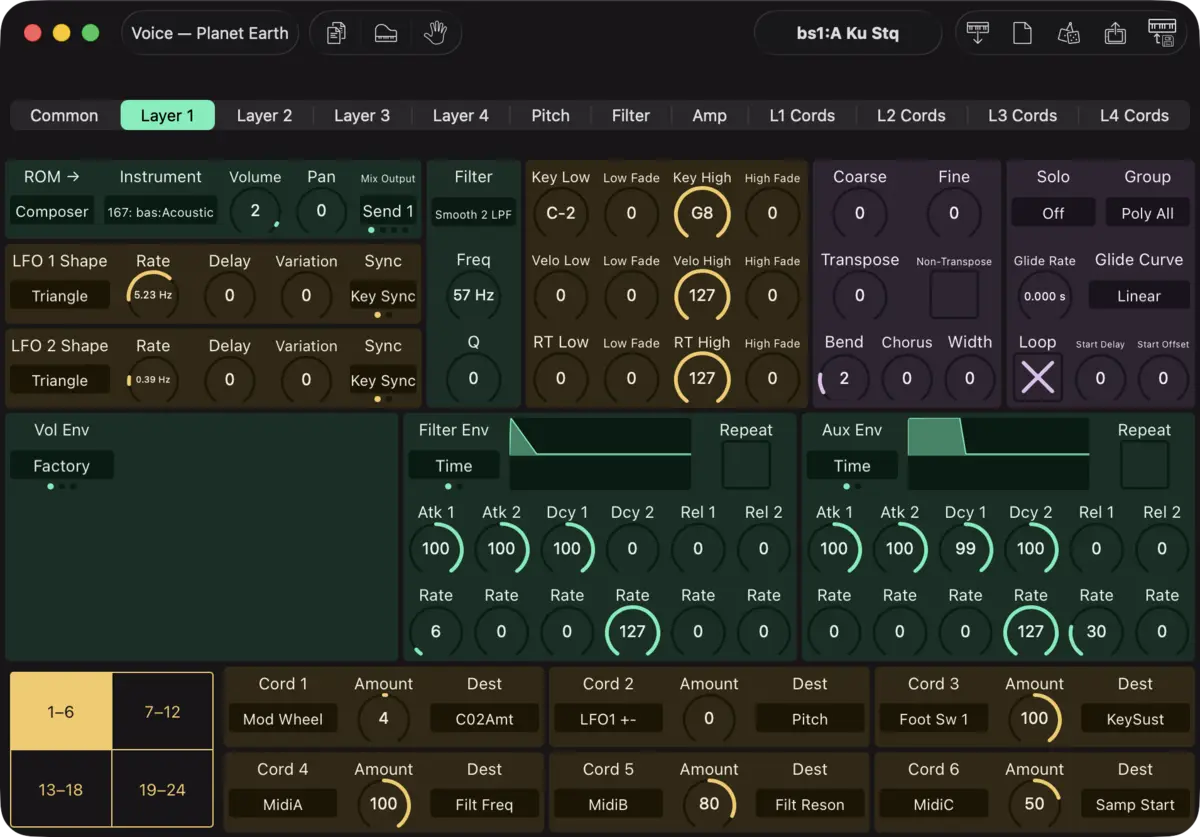The height and width of the screenshot is (837, 1200).
Task: Open the Group Poly All dropdown
Action: (x=1147, y=212)
